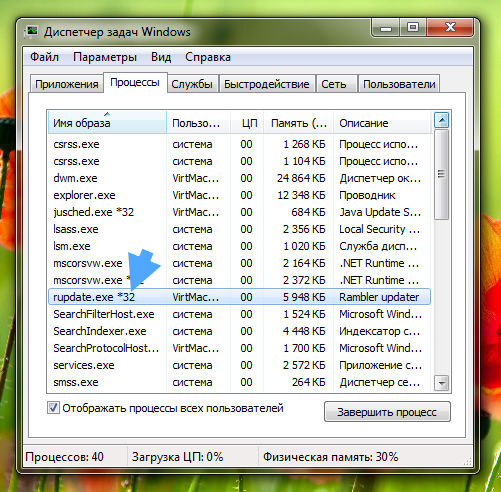The width and height of the screenshot is (501, 492).
Task: Click the process list scrollbar thumb
Action: point(442,174)
